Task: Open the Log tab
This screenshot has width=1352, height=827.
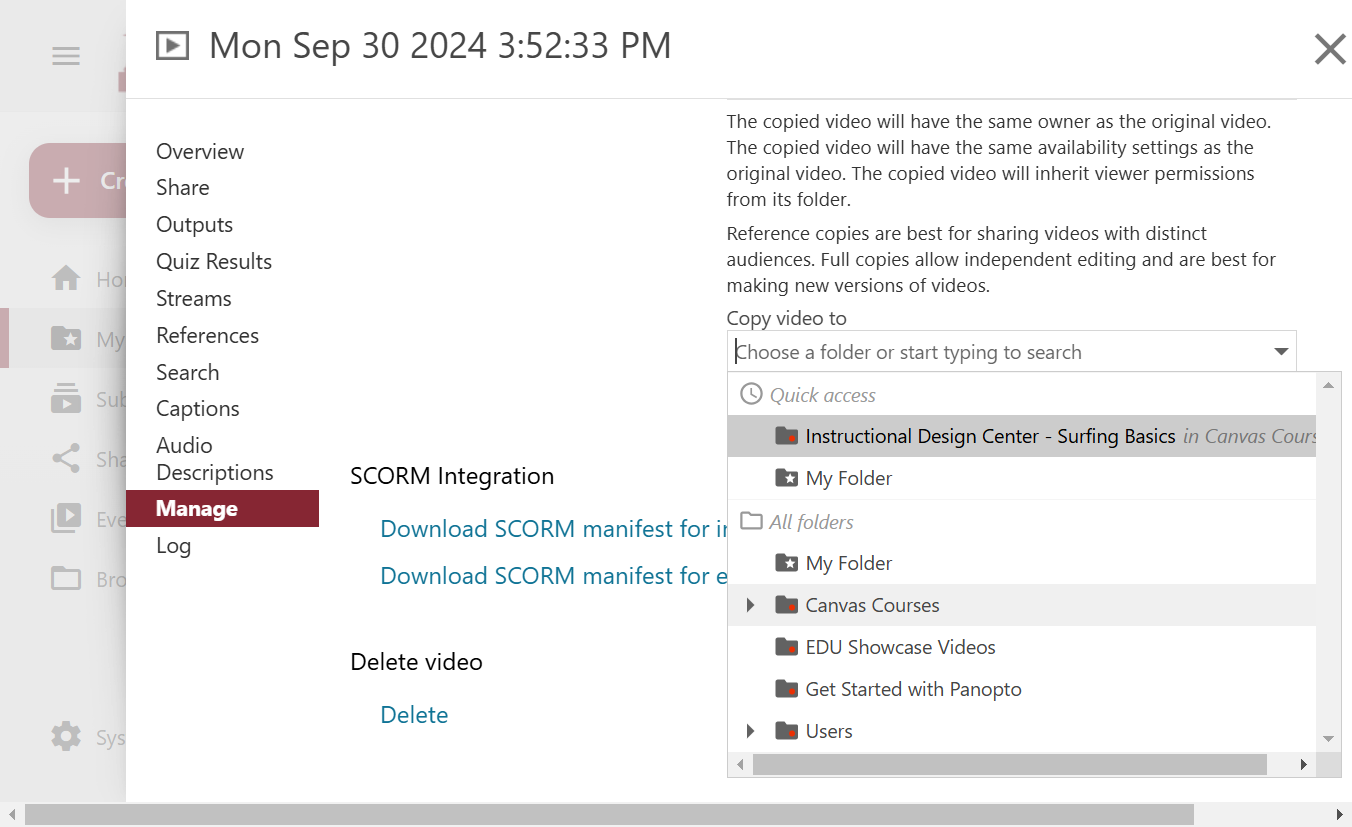Action: [174, 545]
